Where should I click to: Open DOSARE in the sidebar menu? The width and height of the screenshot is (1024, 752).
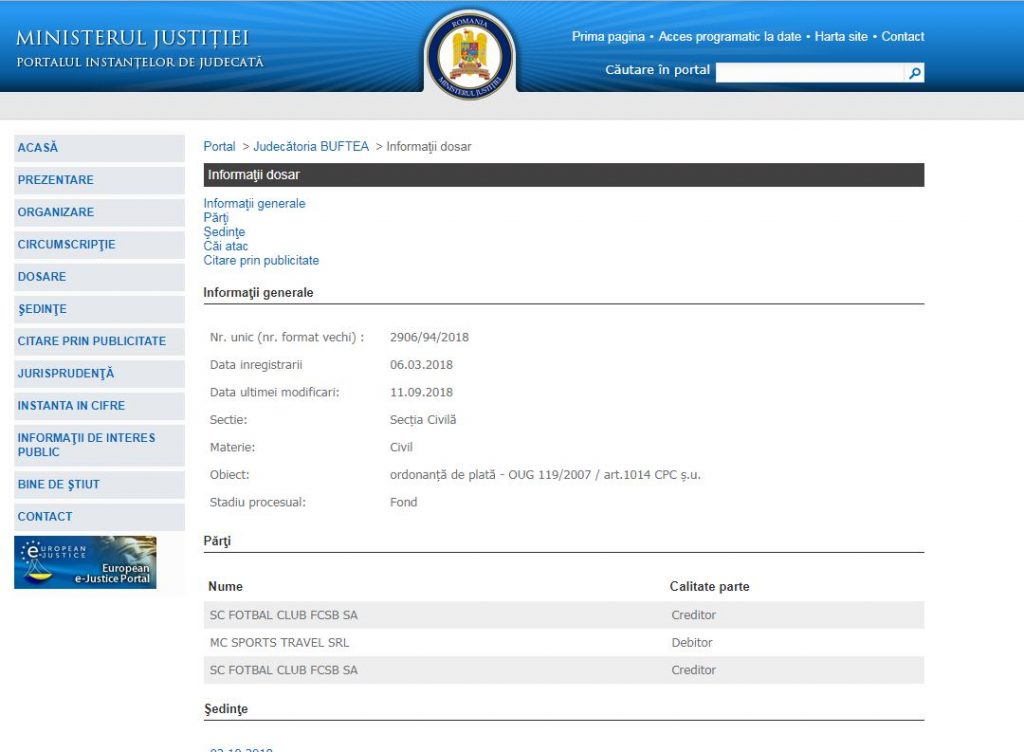pyautogui.click(x=42, y=277)
